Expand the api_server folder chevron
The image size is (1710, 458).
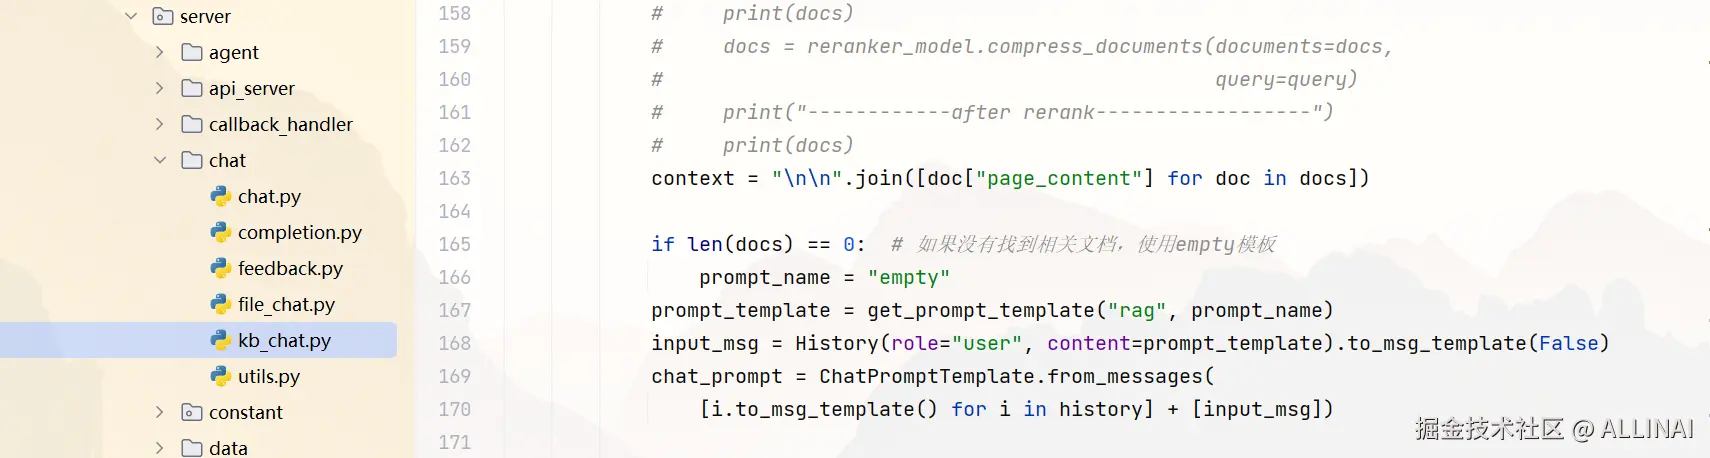click(160, 88)
